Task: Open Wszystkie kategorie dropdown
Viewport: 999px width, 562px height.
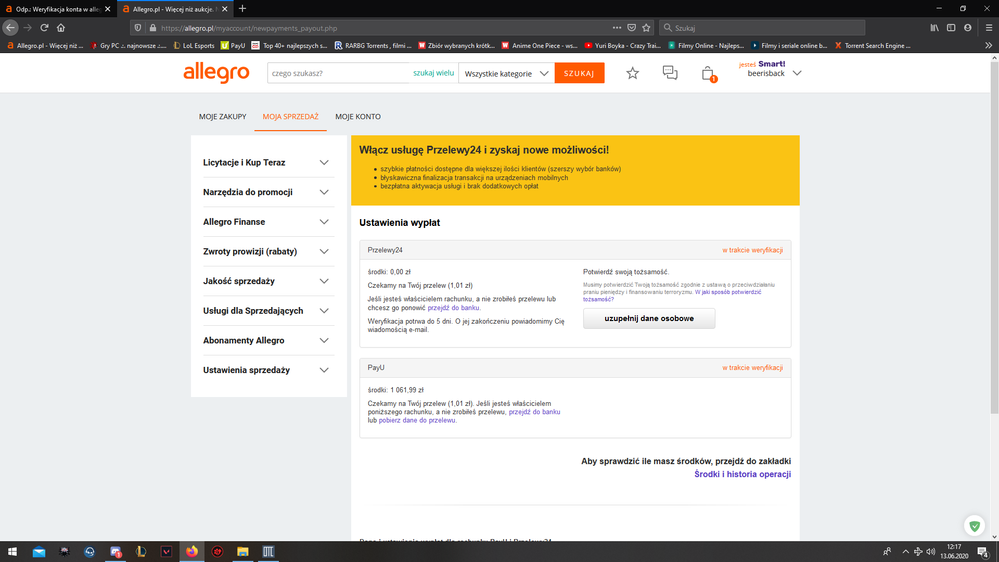Action: coord(507,73)
